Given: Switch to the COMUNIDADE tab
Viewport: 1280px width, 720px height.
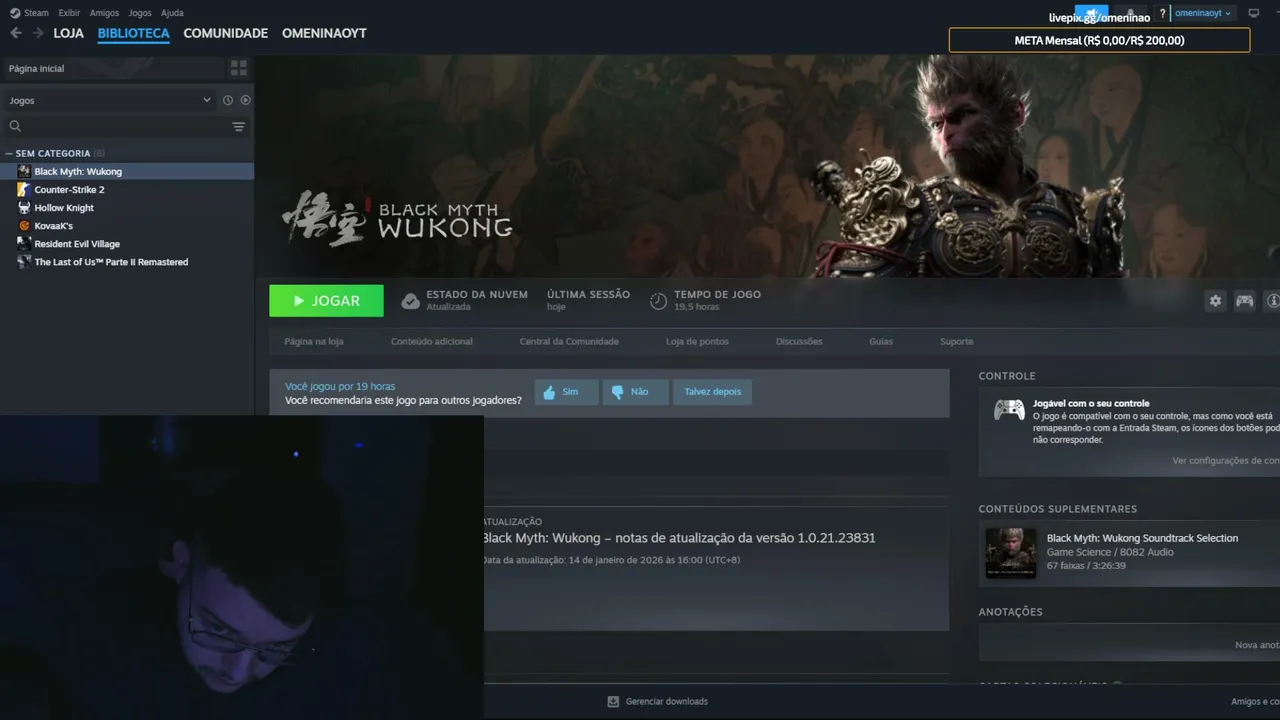Looking at the screenshot, I should point(225,33).
